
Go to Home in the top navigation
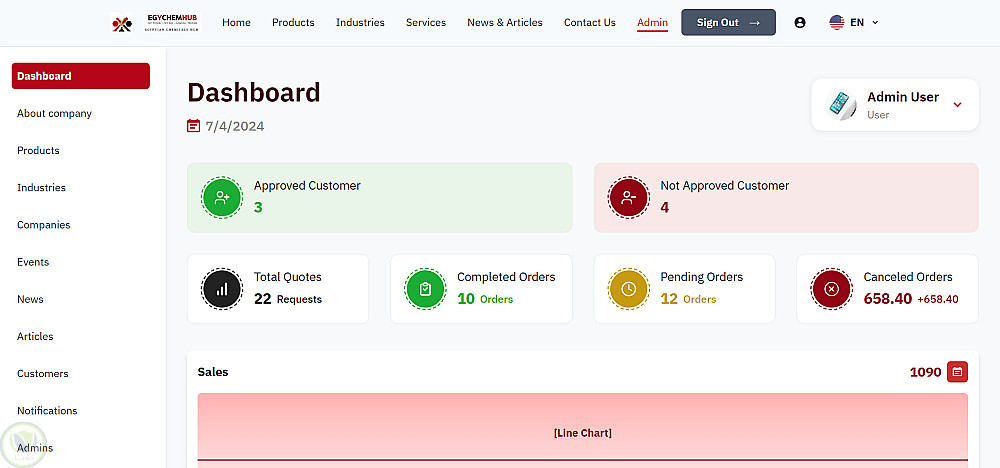[x=236, y=22]
